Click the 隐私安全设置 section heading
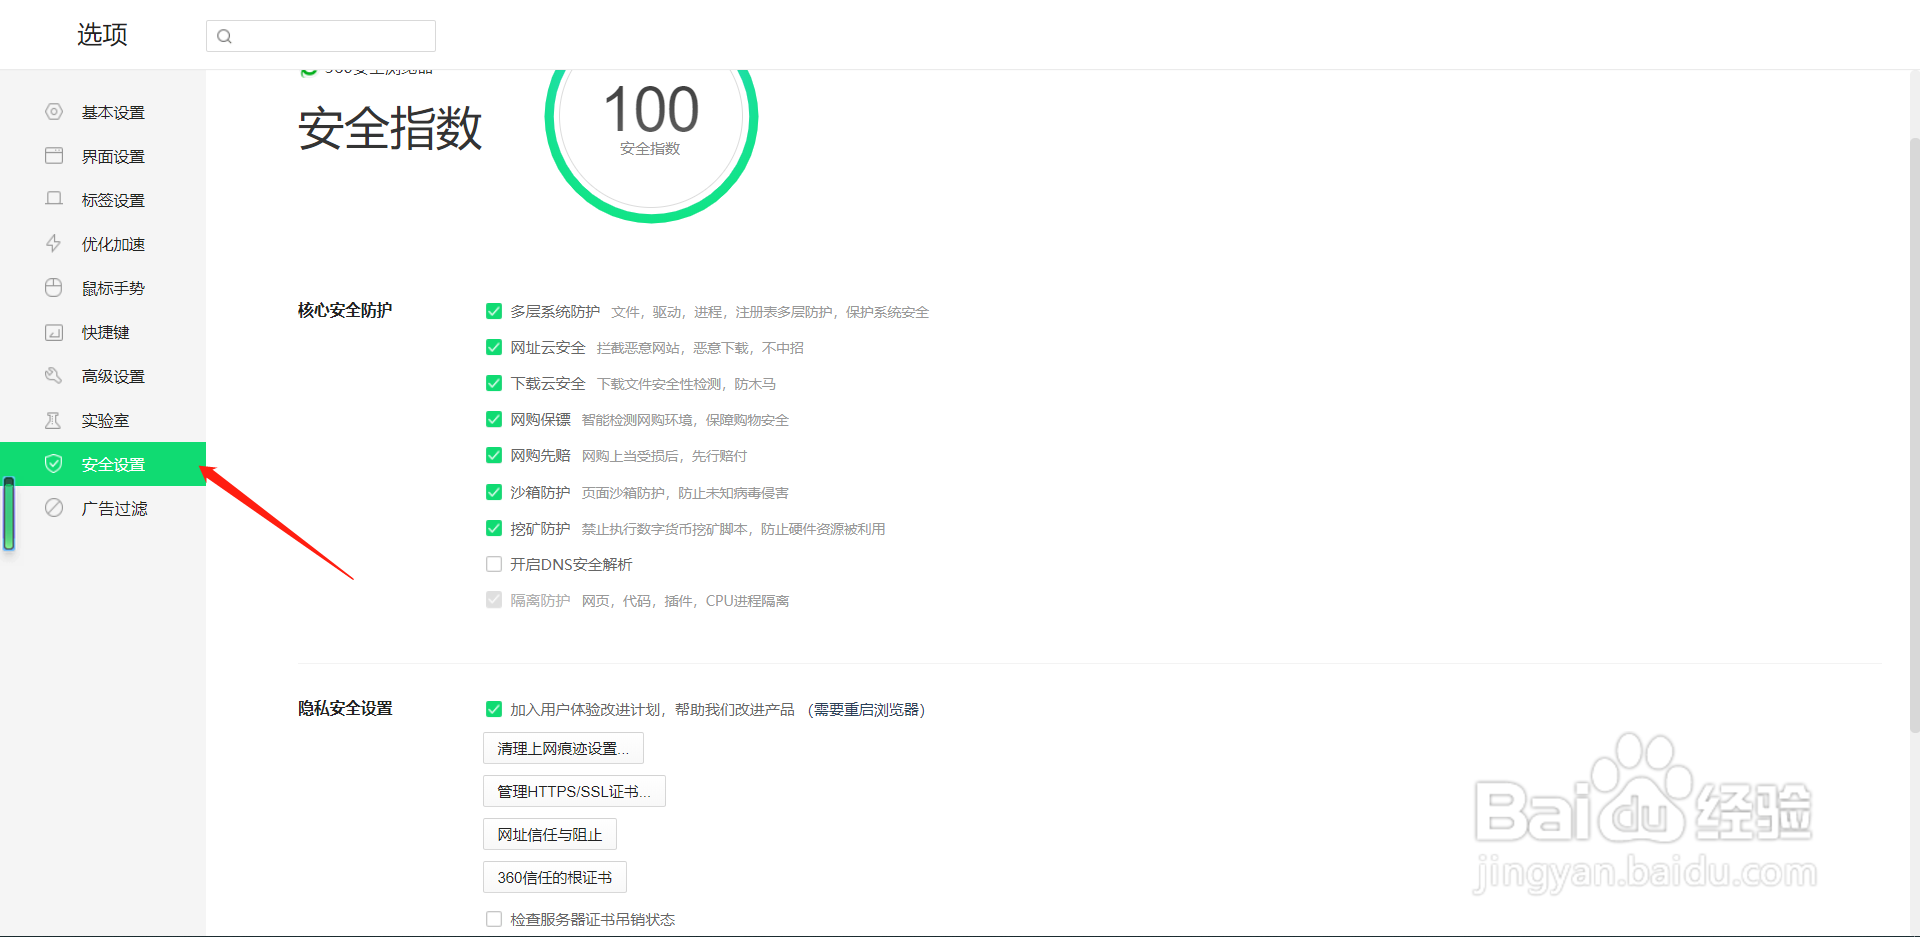 (x=345, y=708)
